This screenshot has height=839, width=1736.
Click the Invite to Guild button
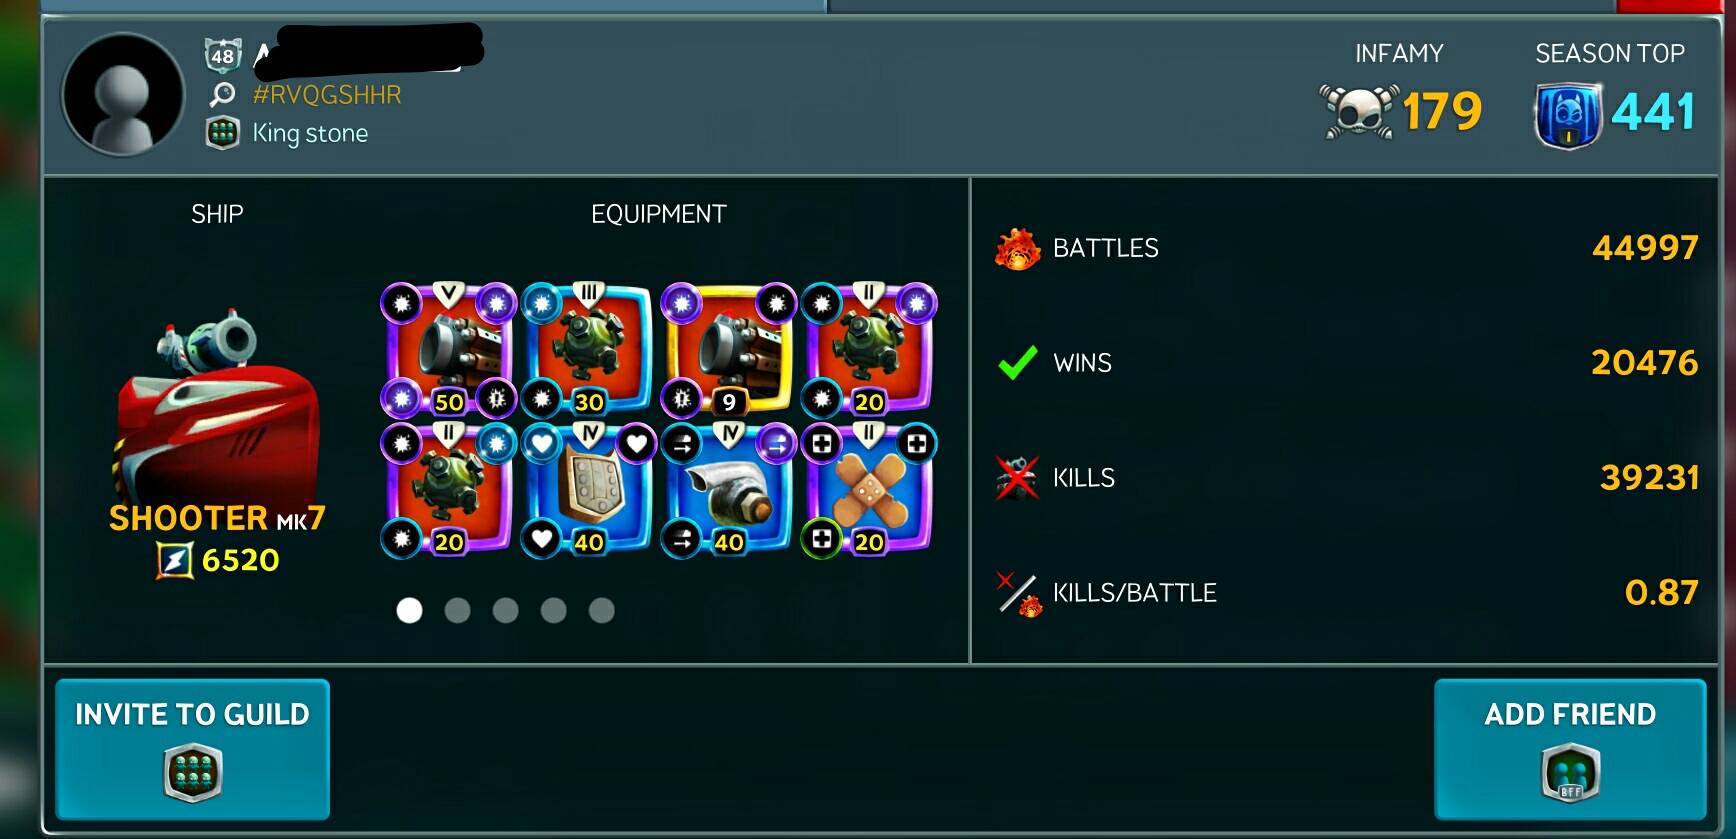click(192, 749)
